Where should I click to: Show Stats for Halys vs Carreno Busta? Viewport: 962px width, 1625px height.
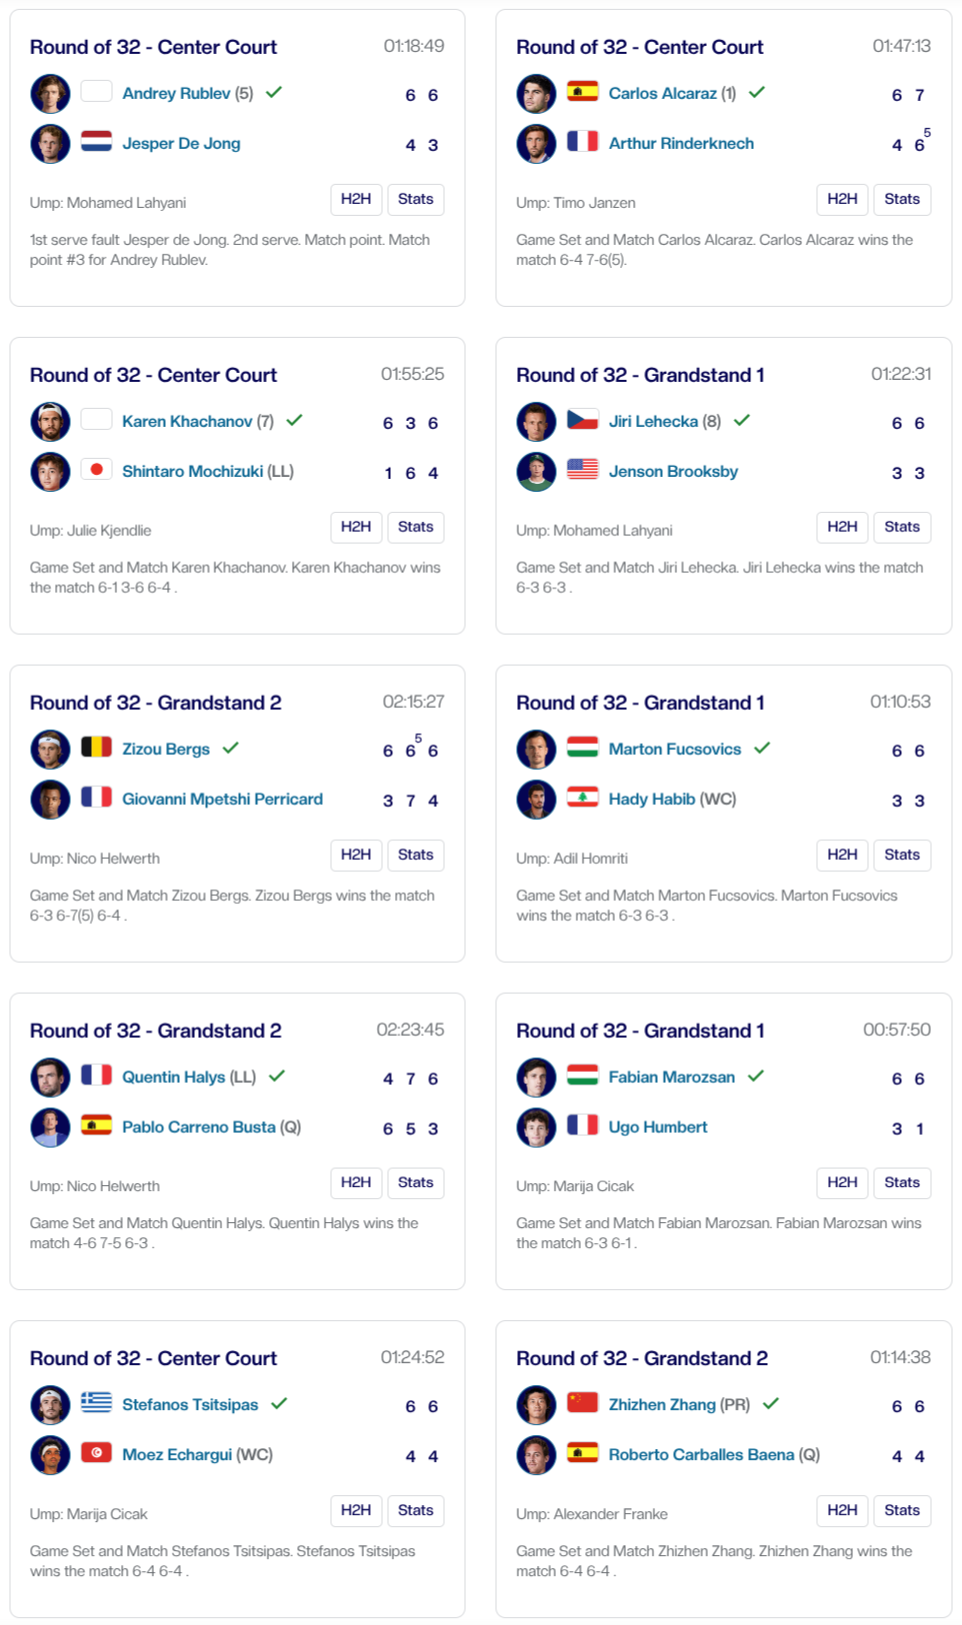[415, 1183]
